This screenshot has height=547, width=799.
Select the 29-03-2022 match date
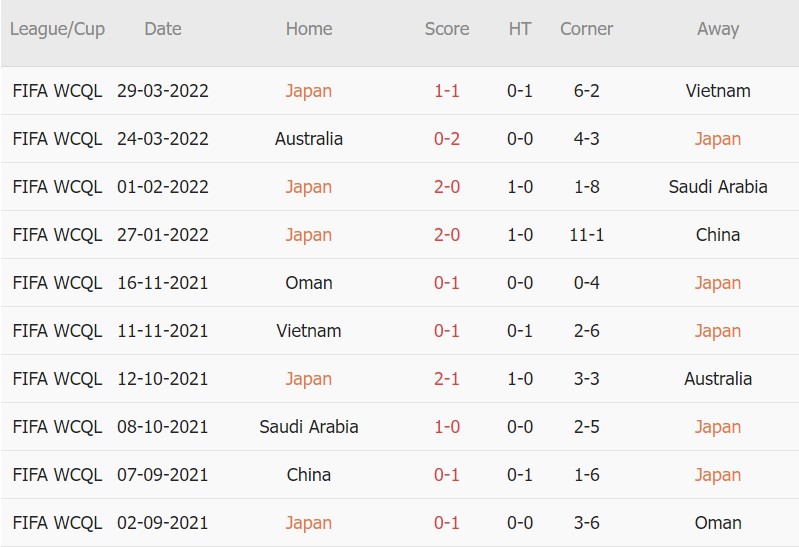click(163, 91)
